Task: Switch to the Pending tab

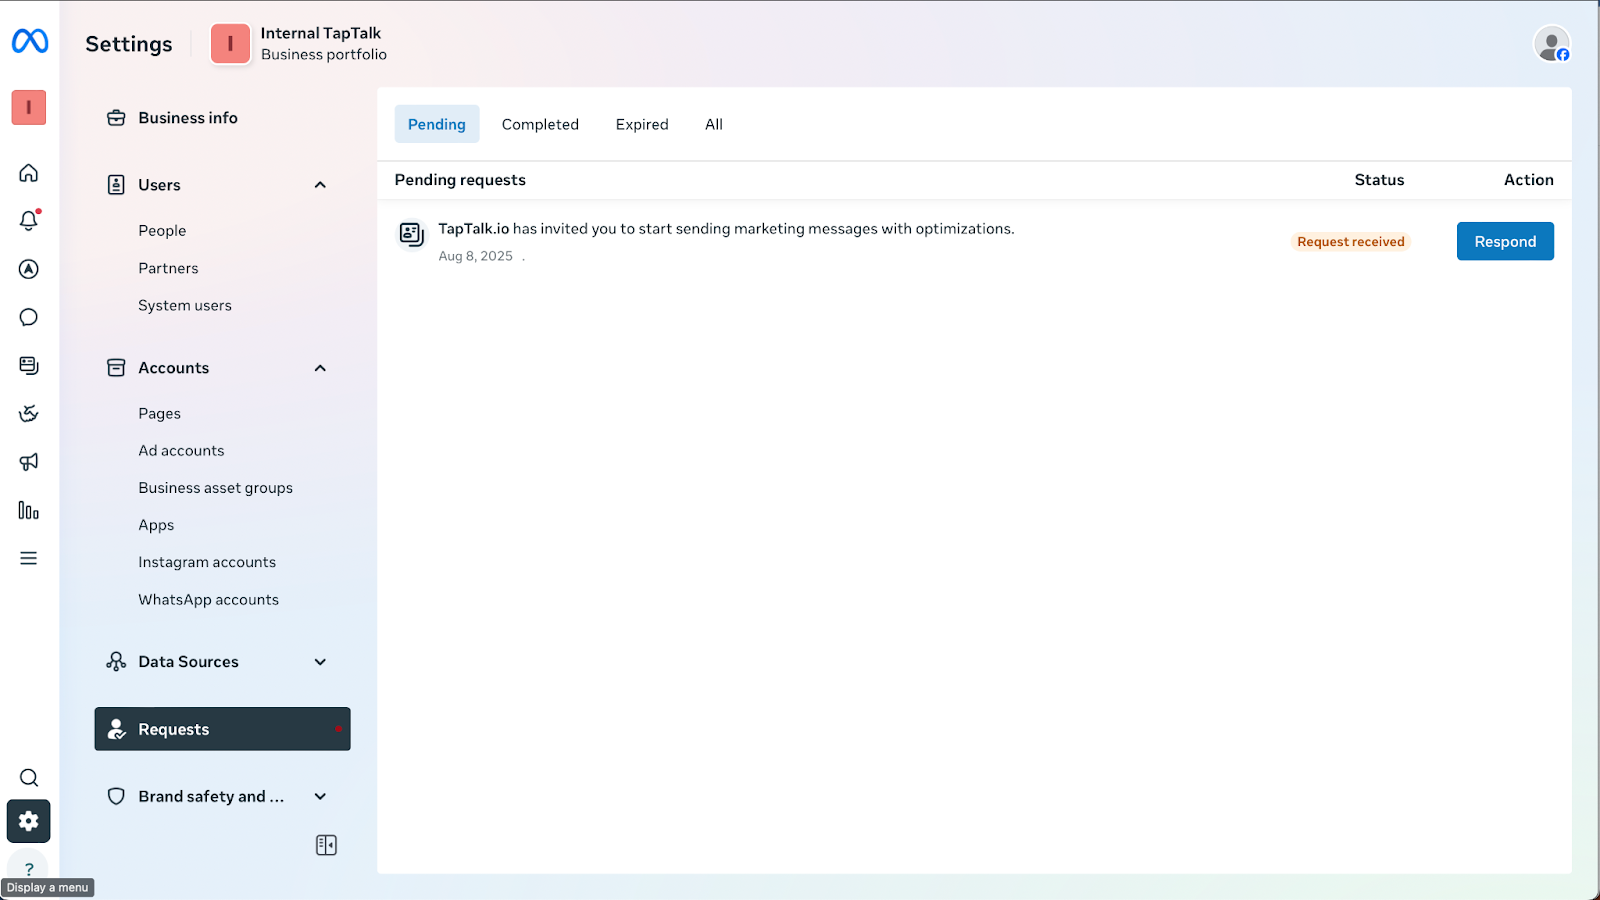Action: 437,124
